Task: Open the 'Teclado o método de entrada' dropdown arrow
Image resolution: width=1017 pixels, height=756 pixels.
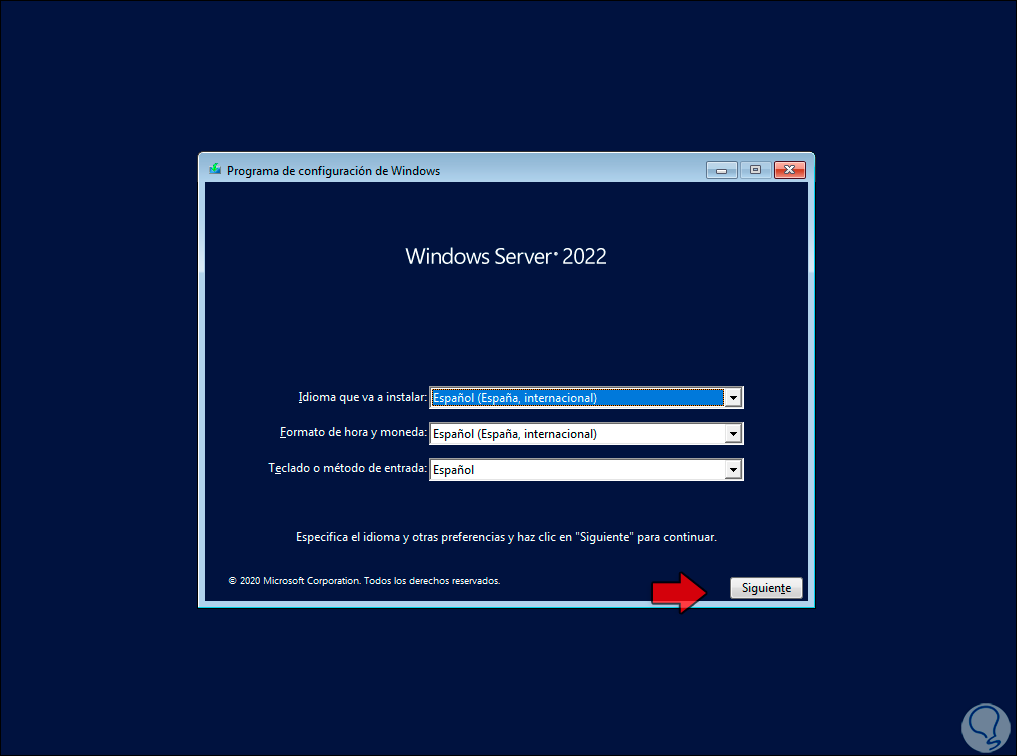Action: point(733,469)
